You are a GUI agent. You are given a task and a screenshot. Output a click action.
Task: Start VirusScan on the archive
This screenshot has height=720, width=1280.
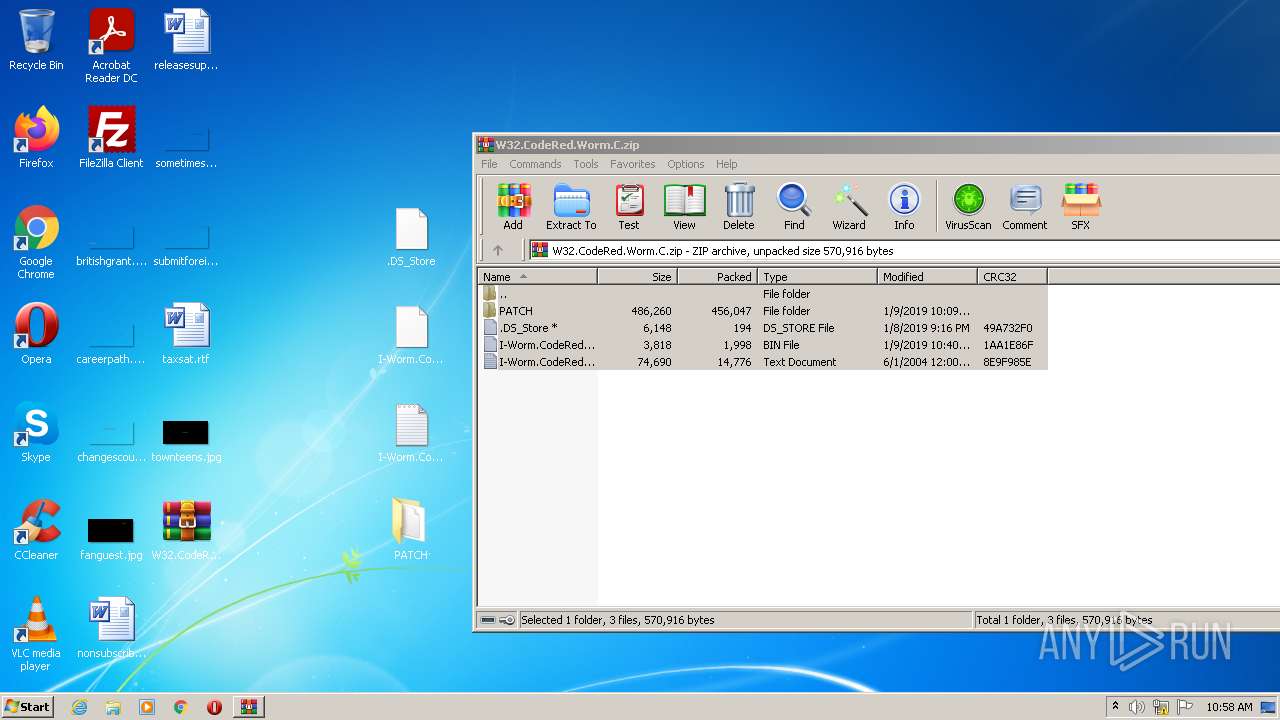coord(968,207)
